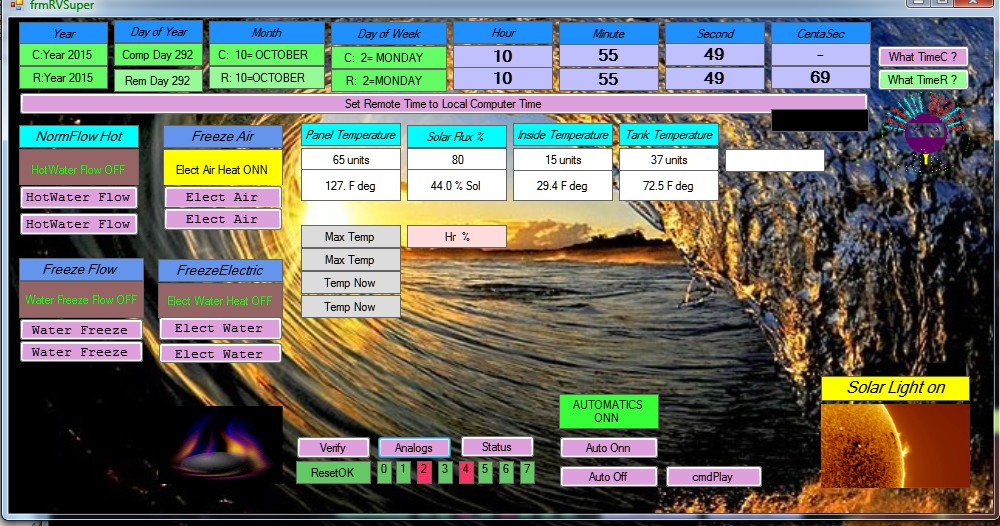Toggle the red bit indicator 2

424,472
